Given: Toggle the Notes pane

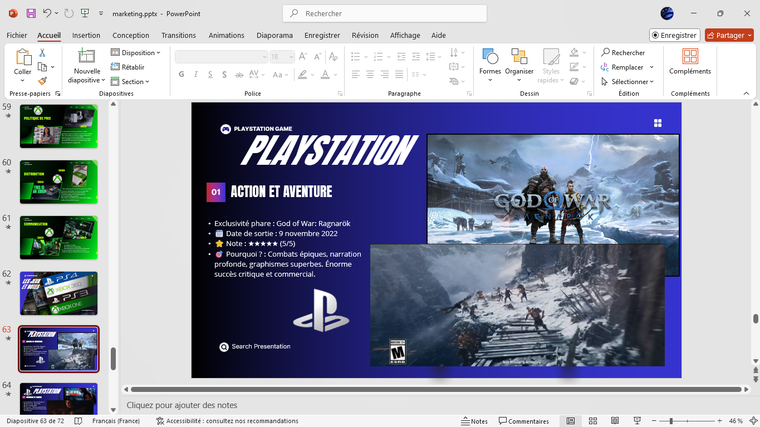Looking at the screenshot, I should (474, 421).
